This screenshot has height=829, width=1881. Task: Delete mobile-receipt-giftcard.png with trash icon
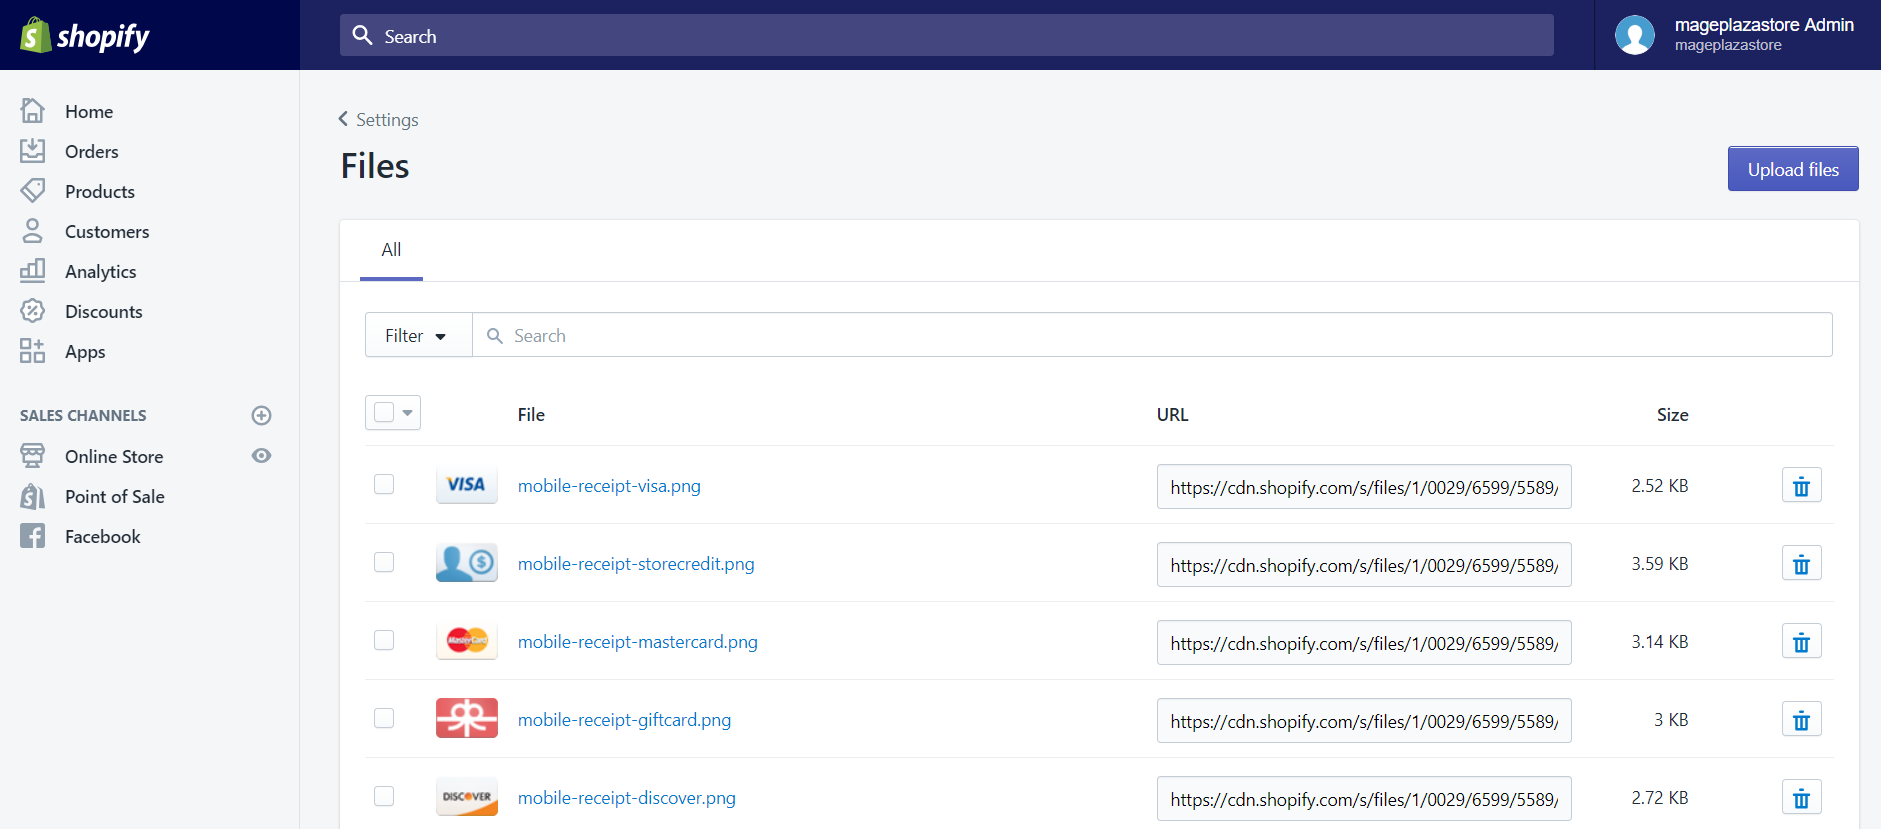point(1802,720)
